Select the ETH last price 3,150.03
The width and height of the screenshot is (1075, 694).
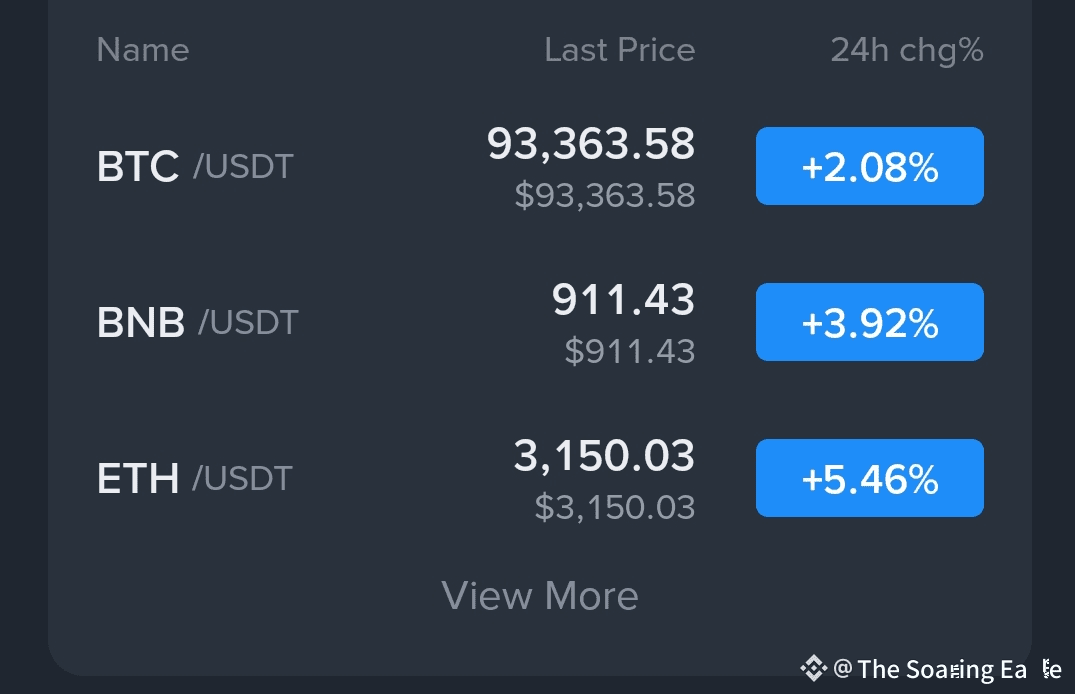pyautogui.click(x=604, y=456)
